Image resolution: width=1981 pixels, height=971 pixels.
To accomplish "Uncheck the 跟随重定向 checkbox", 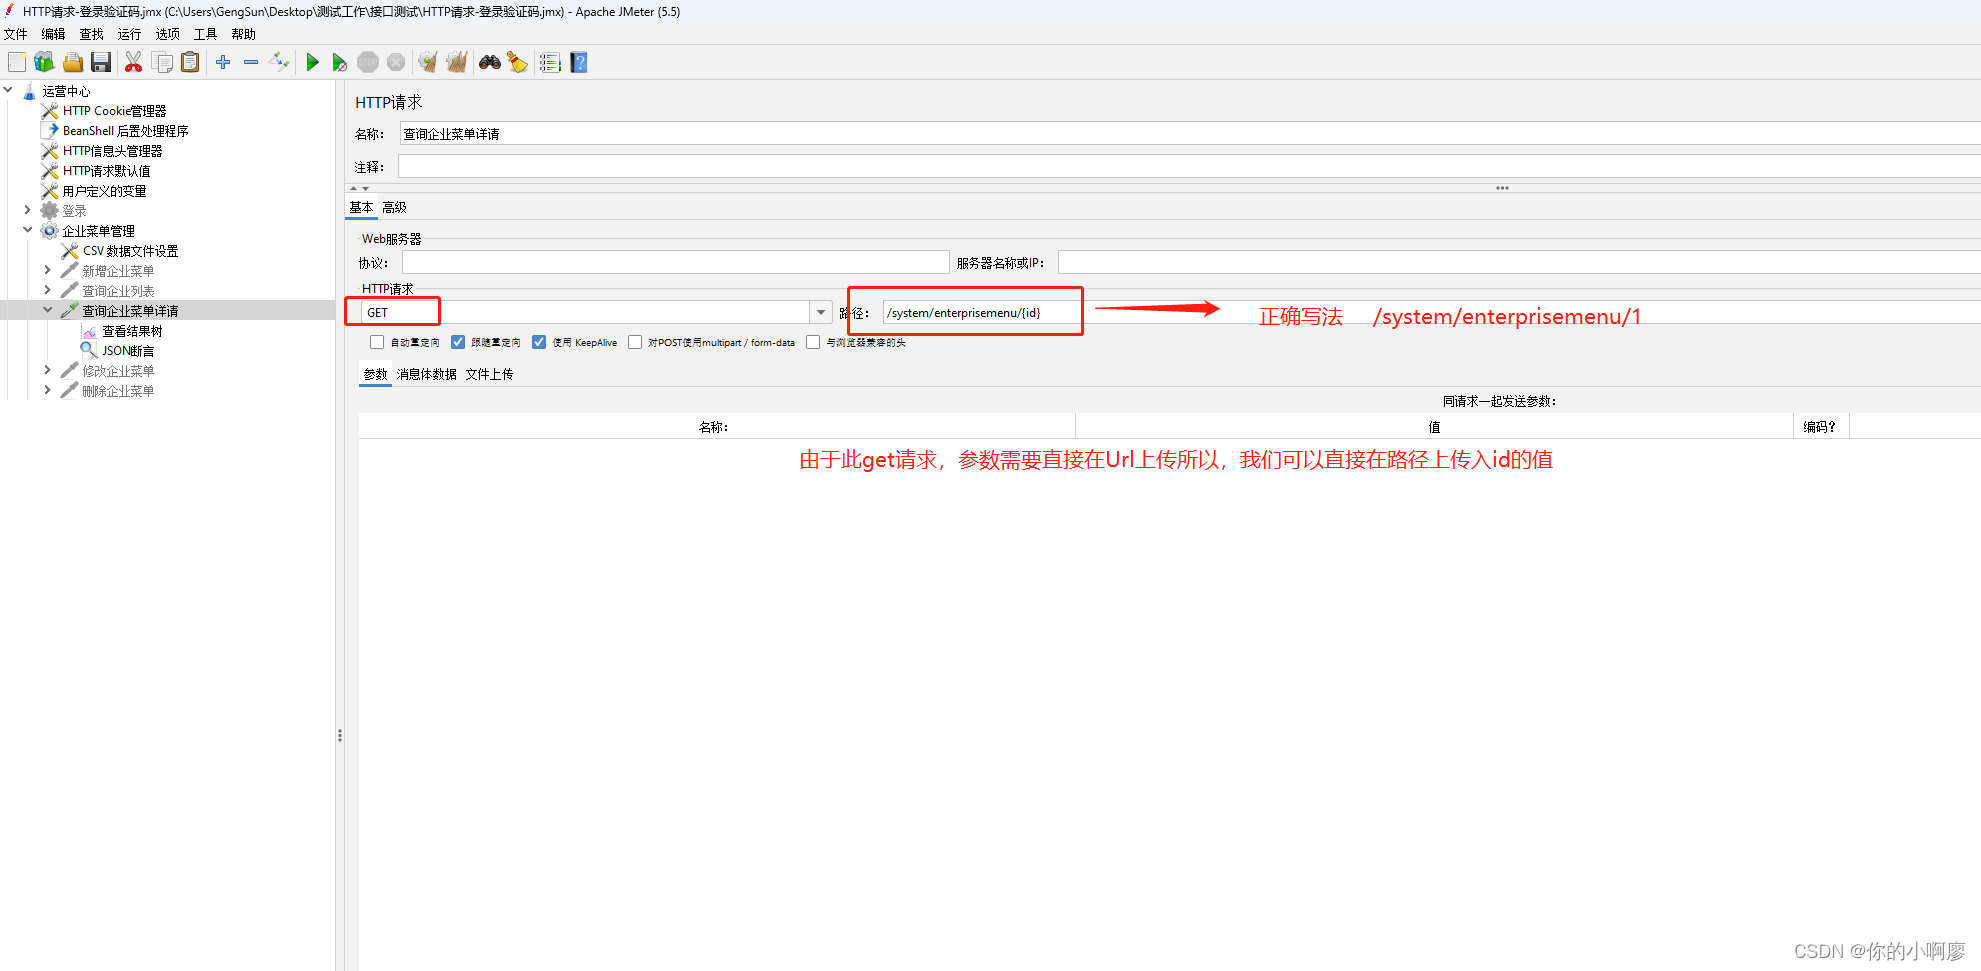I will [x=458, y=342].
